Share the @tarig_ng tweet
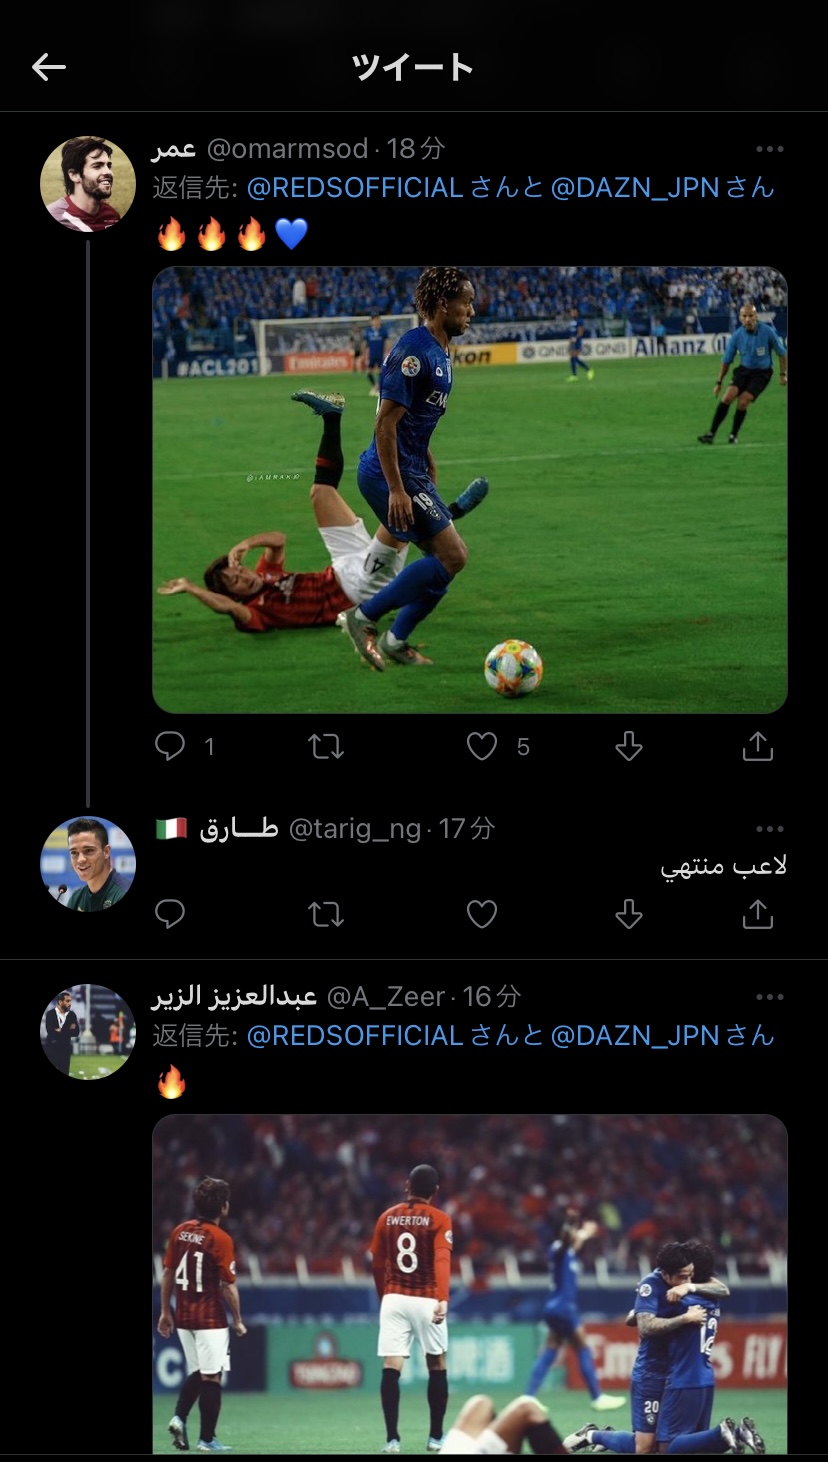This screenshot has width=828, height=1462. coord(758,914)
